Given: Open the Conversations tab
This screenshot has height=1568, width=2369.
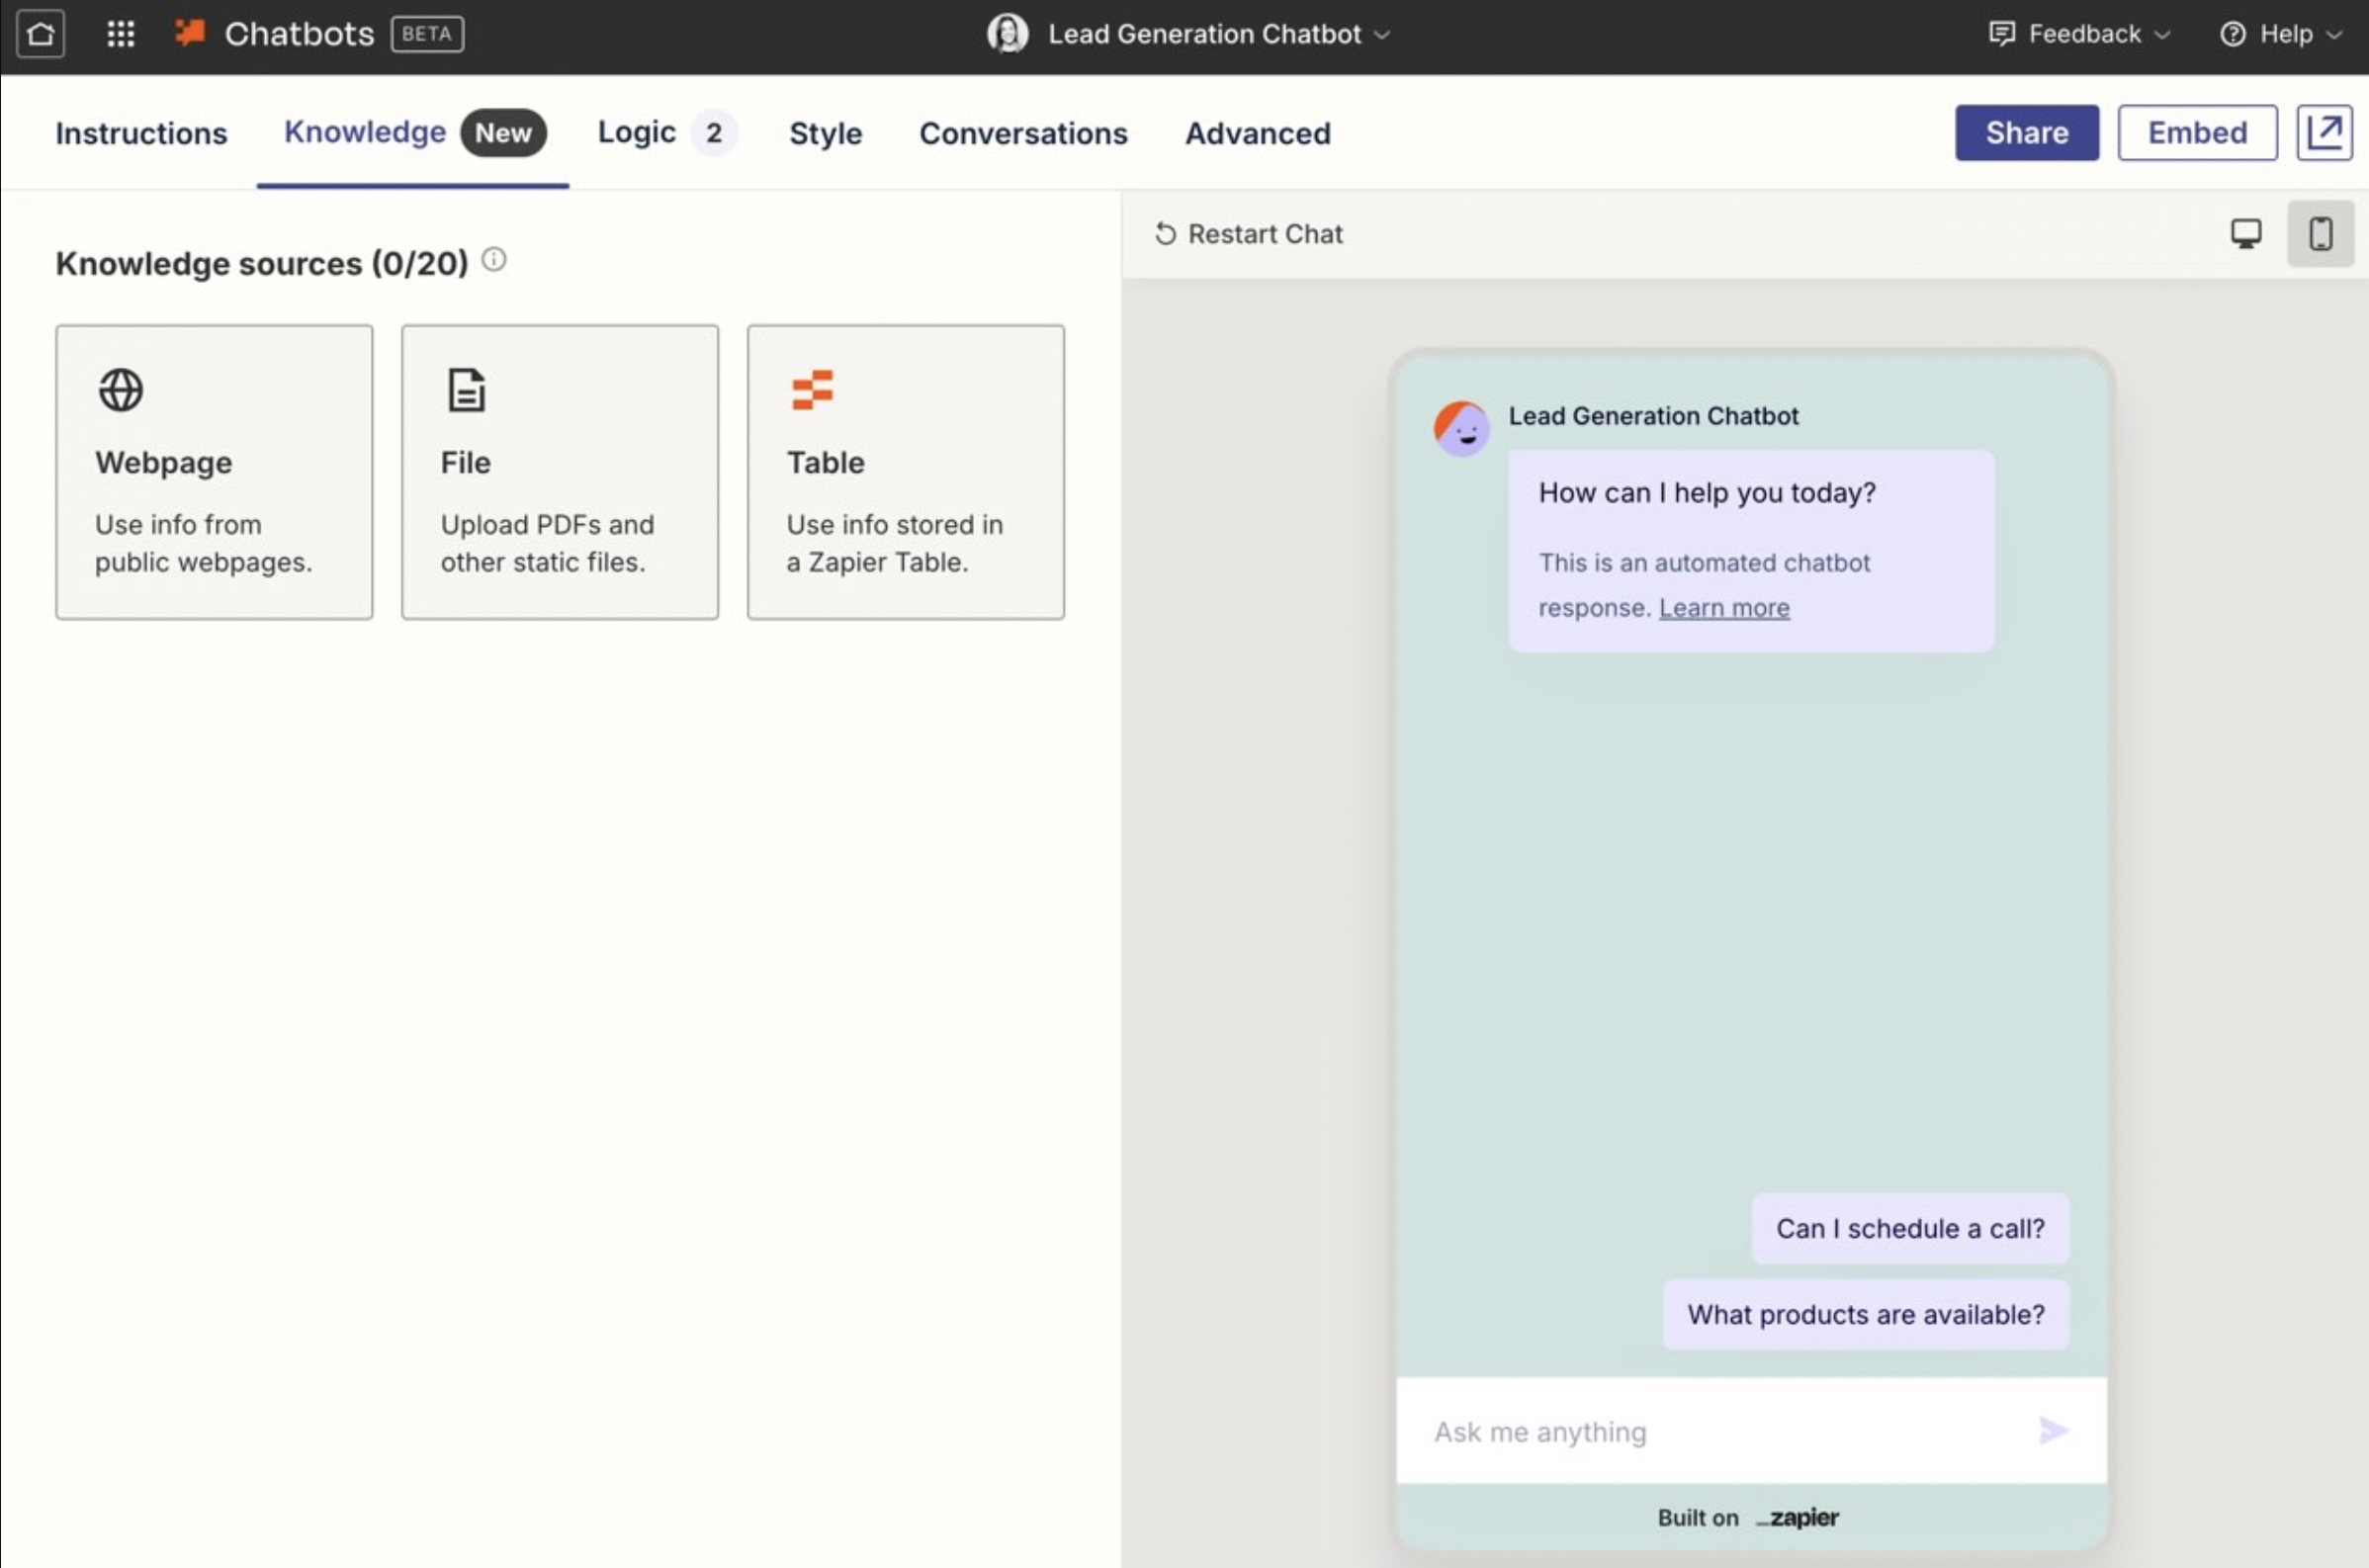Looking at the screenshot, I should [1023, 133].
